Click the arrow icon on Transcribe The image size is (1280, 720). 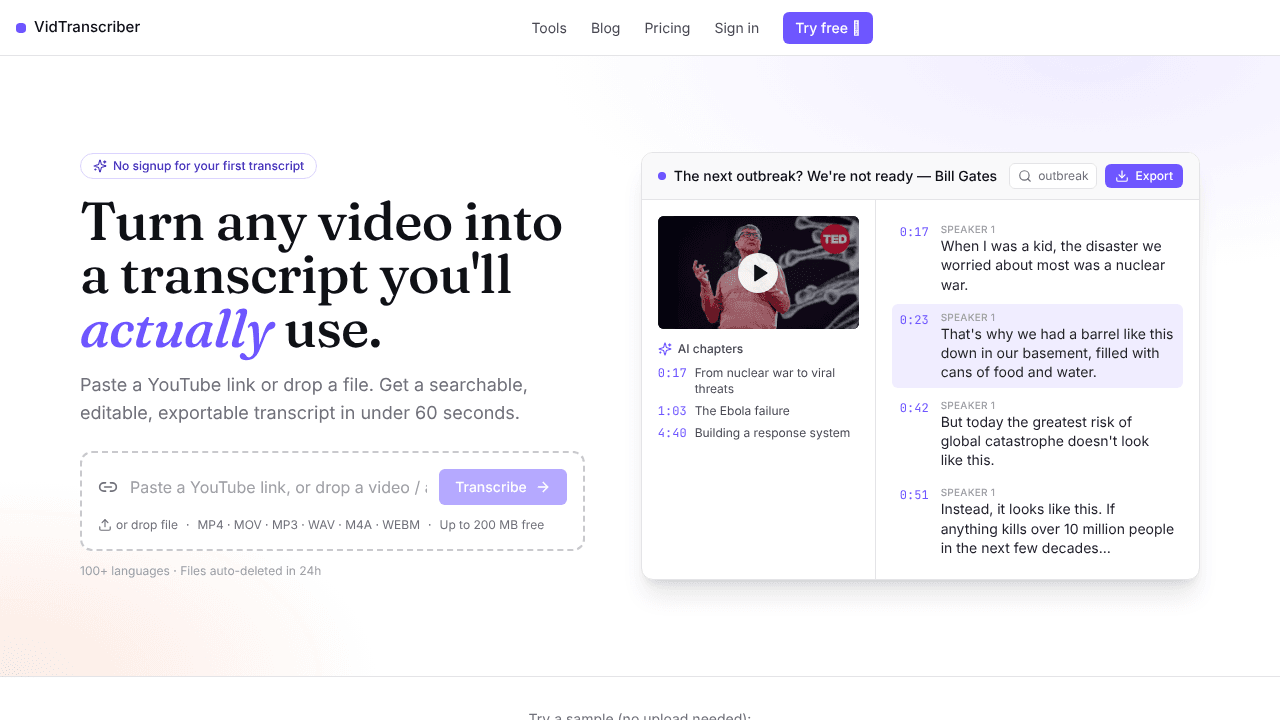(x=543, y=487)
